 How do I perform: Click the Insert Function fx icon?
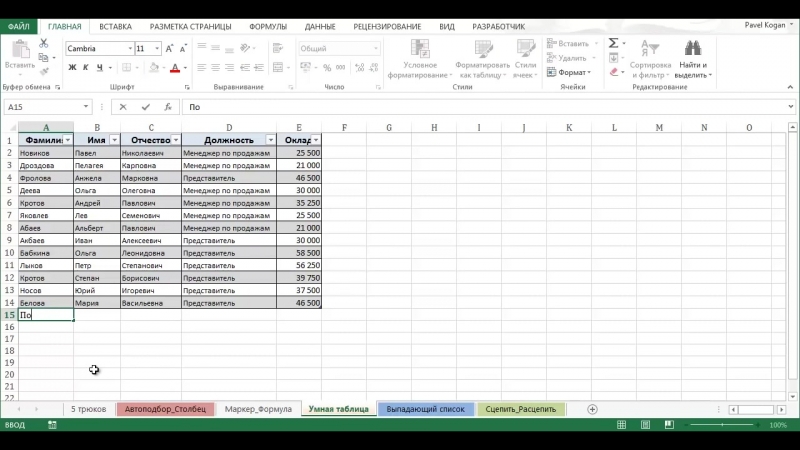(167, 107)
